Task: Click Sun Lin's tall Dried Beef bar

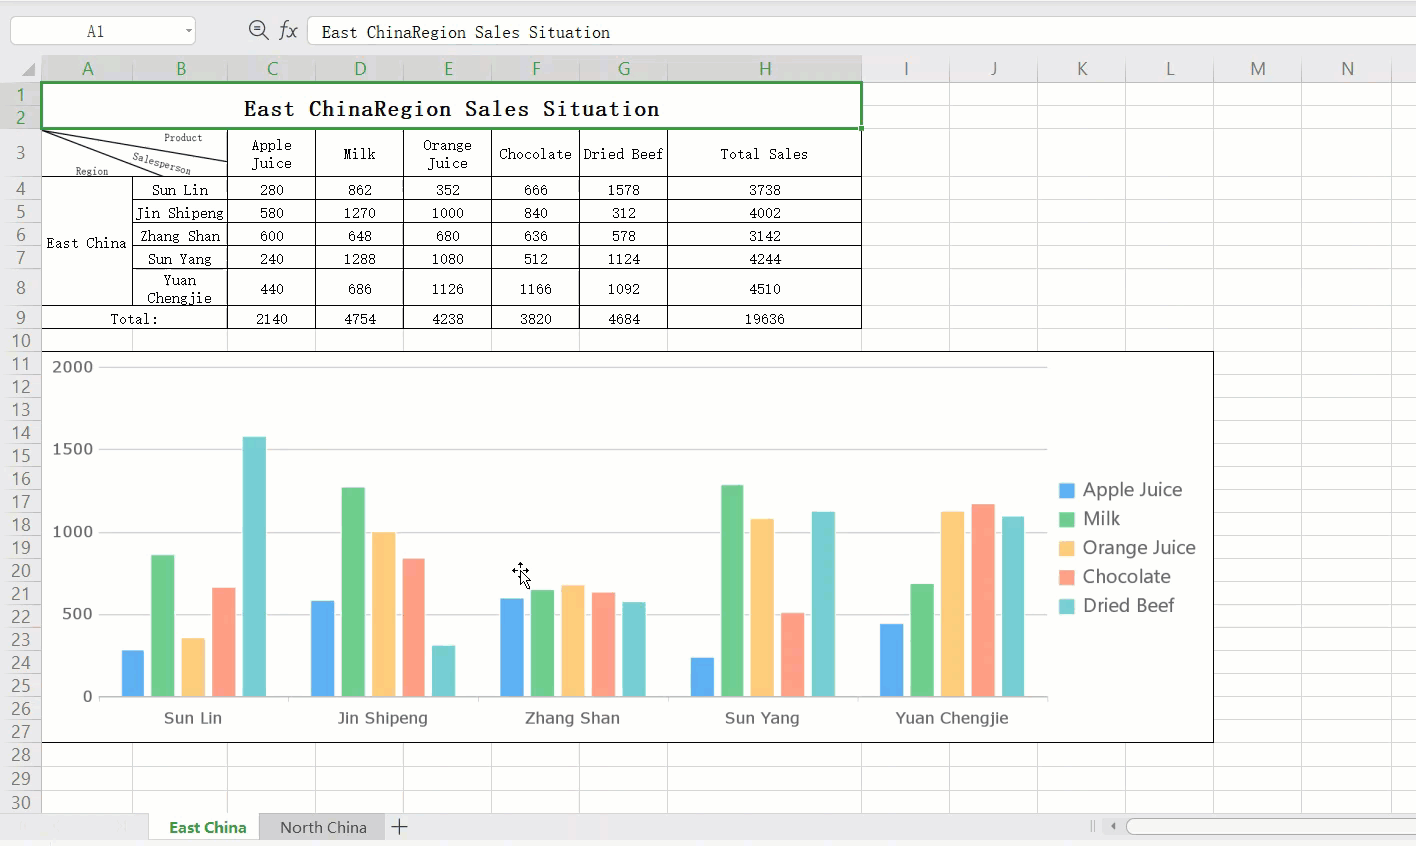Action: (x=254, y=566)
